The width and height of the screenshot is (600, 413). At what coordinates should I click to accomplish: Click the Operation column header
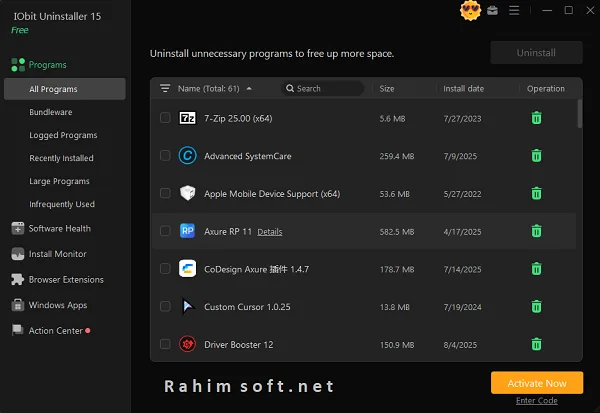click(546, 88)
